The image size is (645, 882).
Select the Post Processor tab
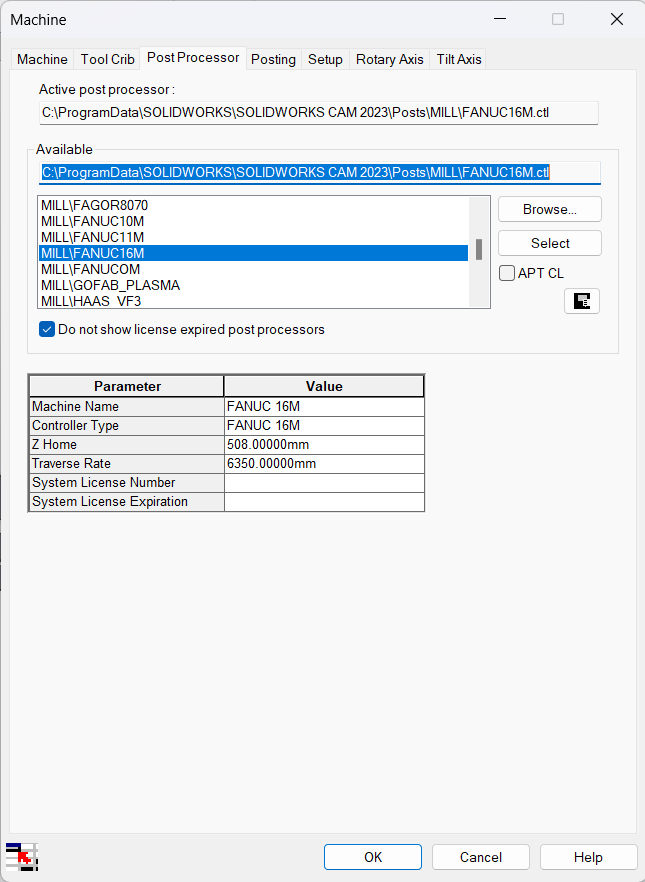point(193,57)
